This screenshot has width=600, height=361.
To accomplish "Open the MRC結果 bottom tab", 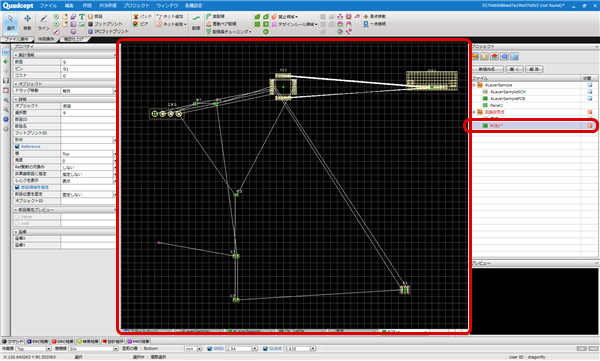I will [x=138, y=341].
